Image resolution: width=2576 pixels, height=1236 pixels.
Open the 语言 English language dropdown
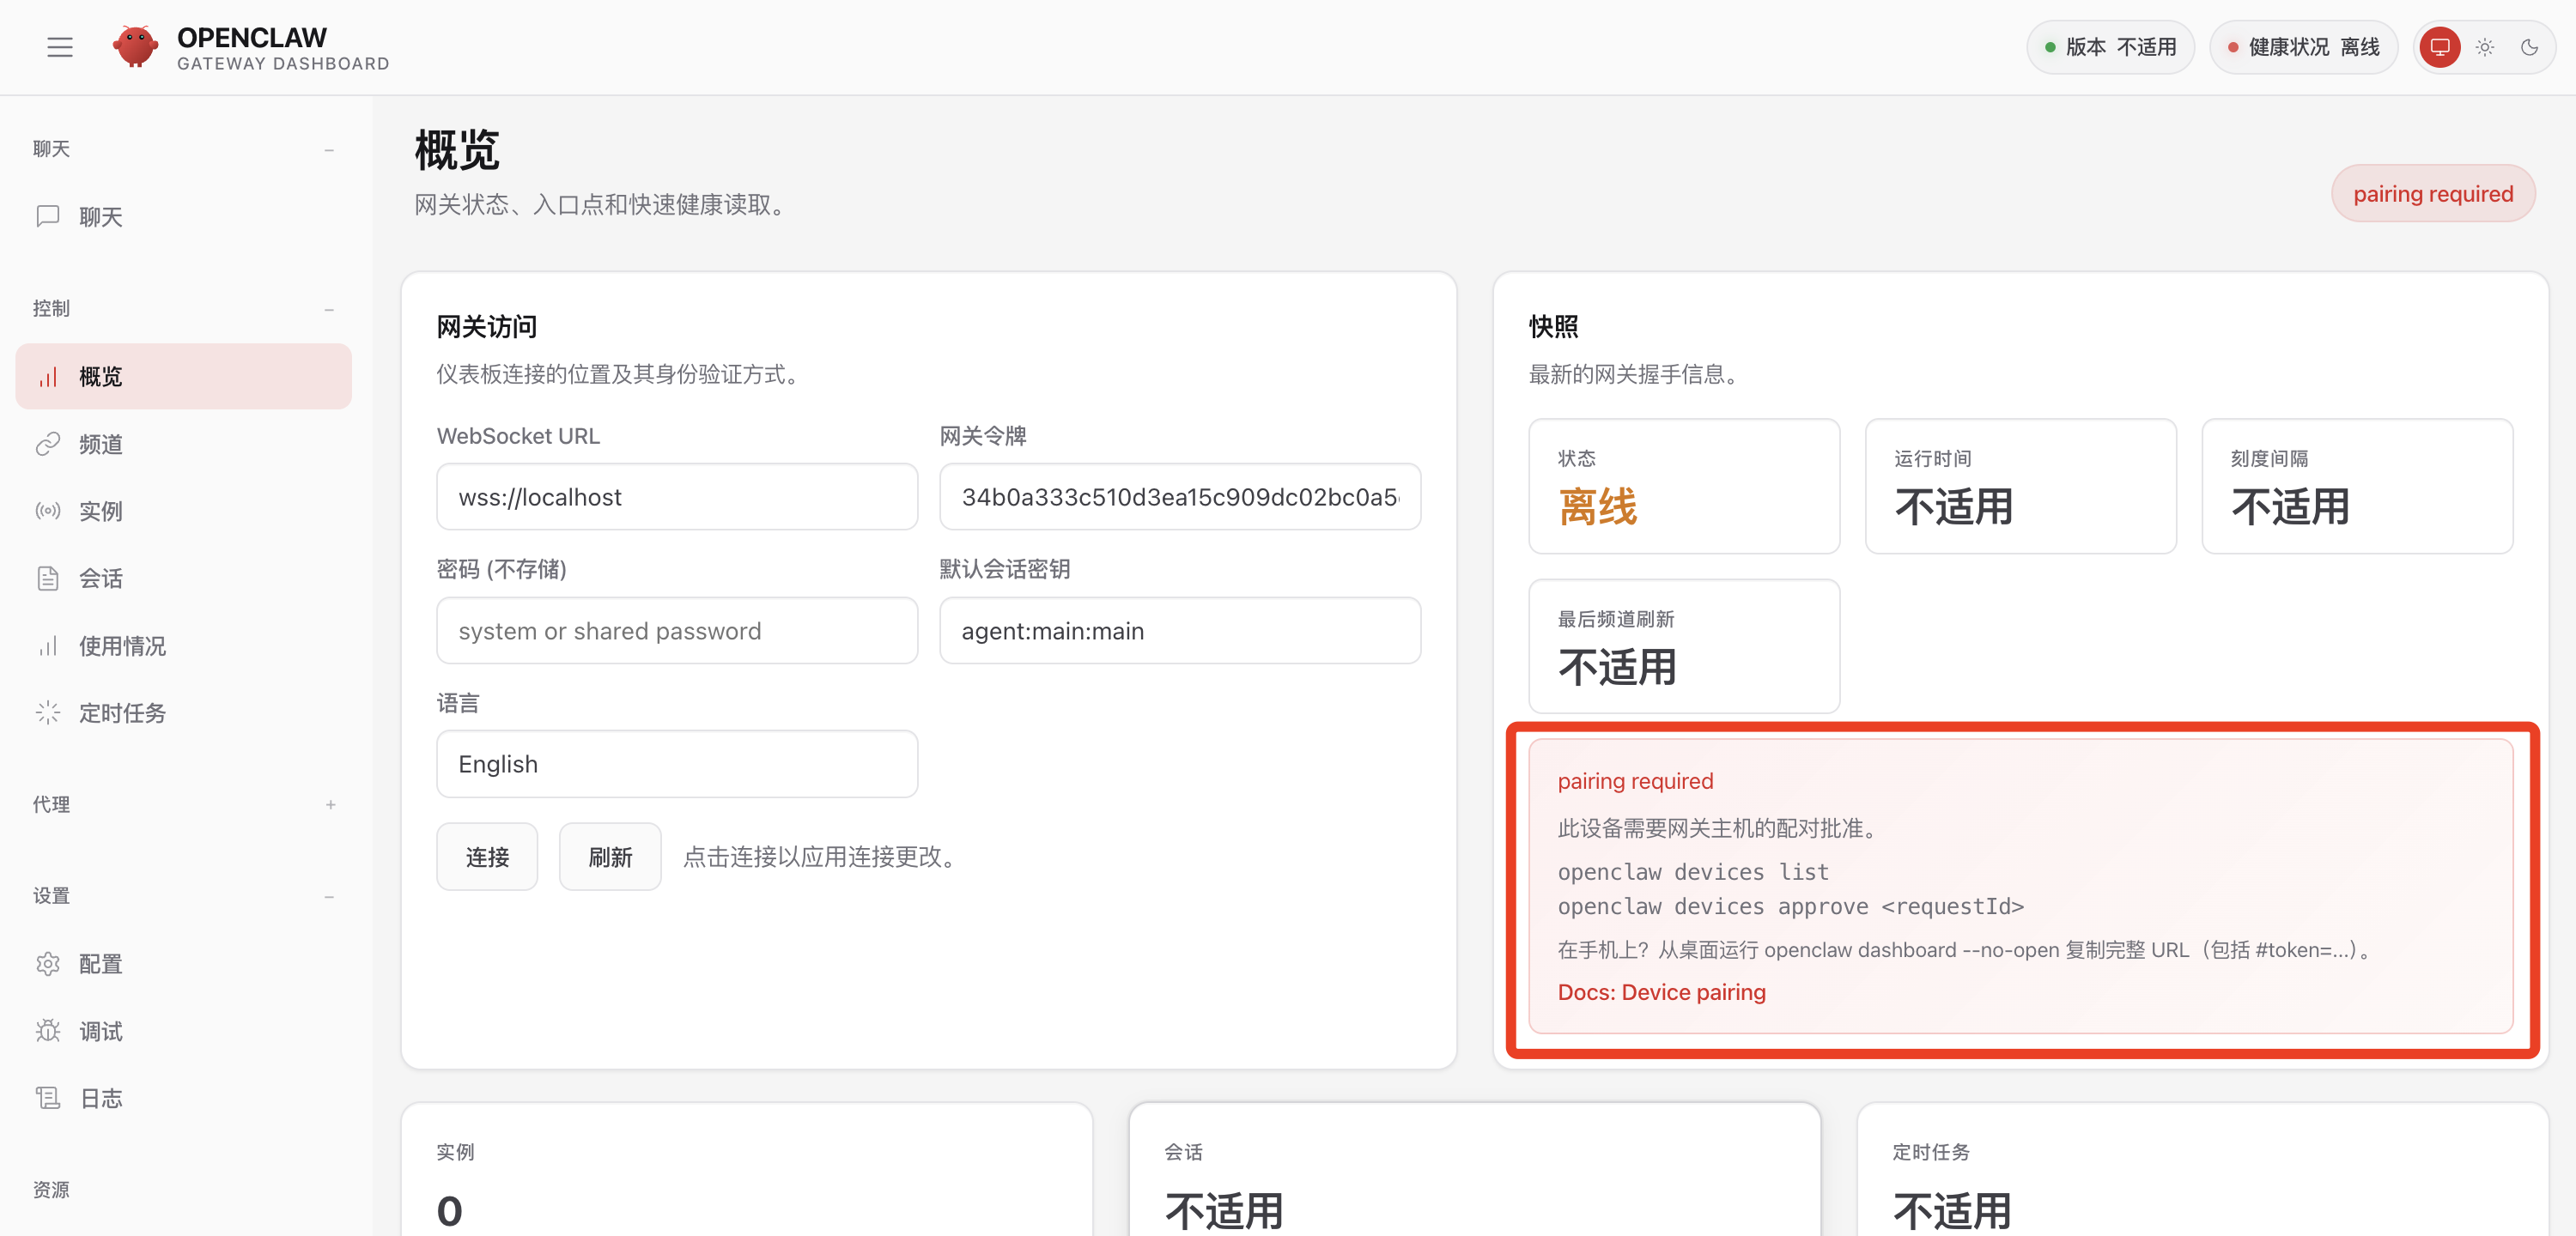coord(677,764)
